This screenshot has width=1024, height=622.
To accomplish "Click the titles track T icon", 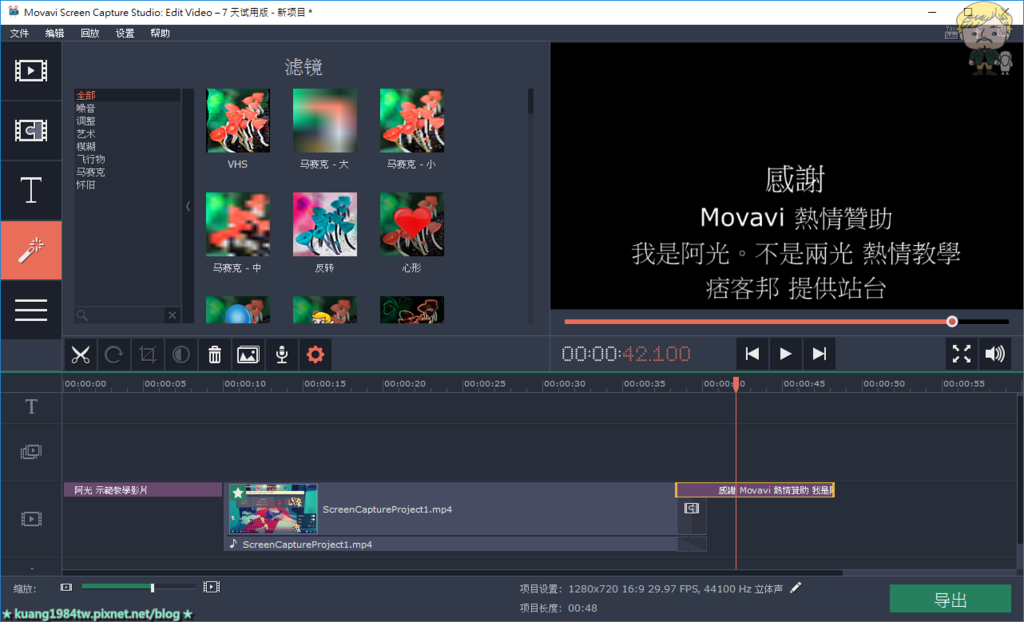I will click(x=31, y=407).
